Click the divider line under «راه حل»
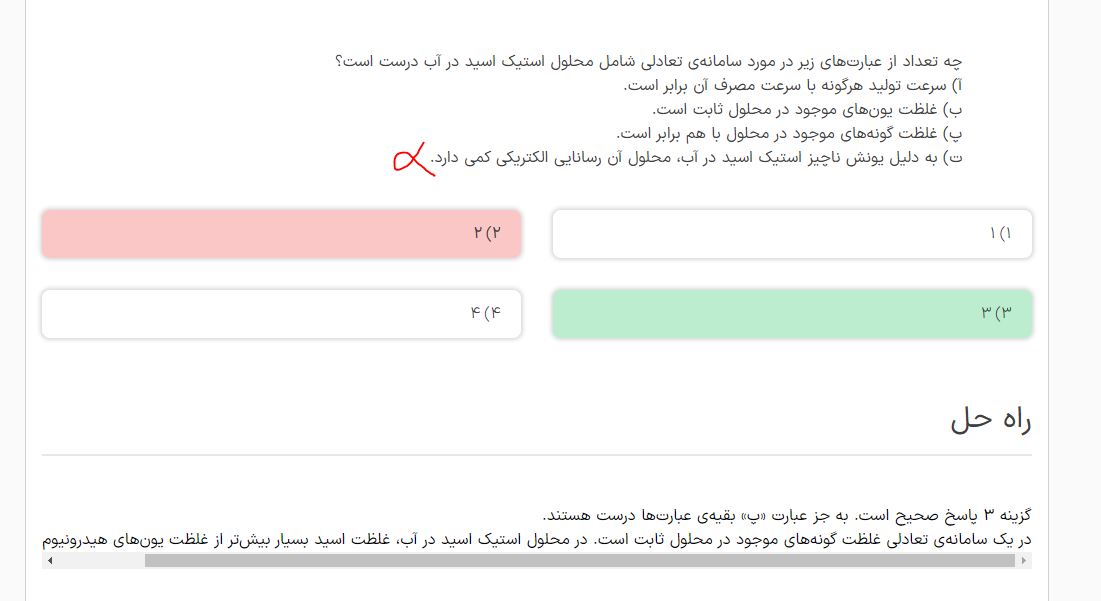 pos(536,455)
